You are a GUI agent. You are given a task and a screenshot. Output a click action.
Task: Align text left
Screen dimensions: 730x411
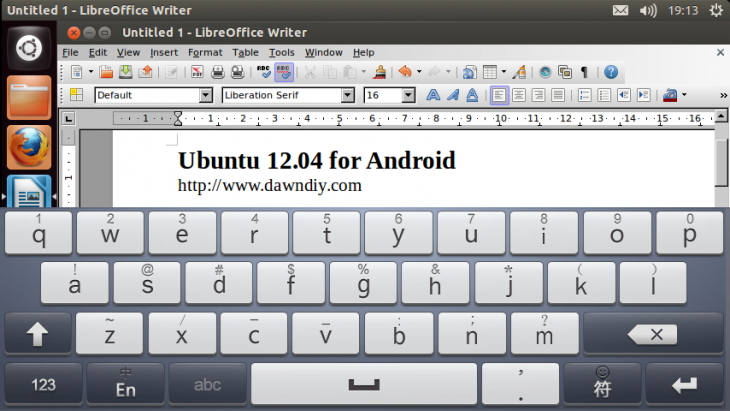point(499,95)
